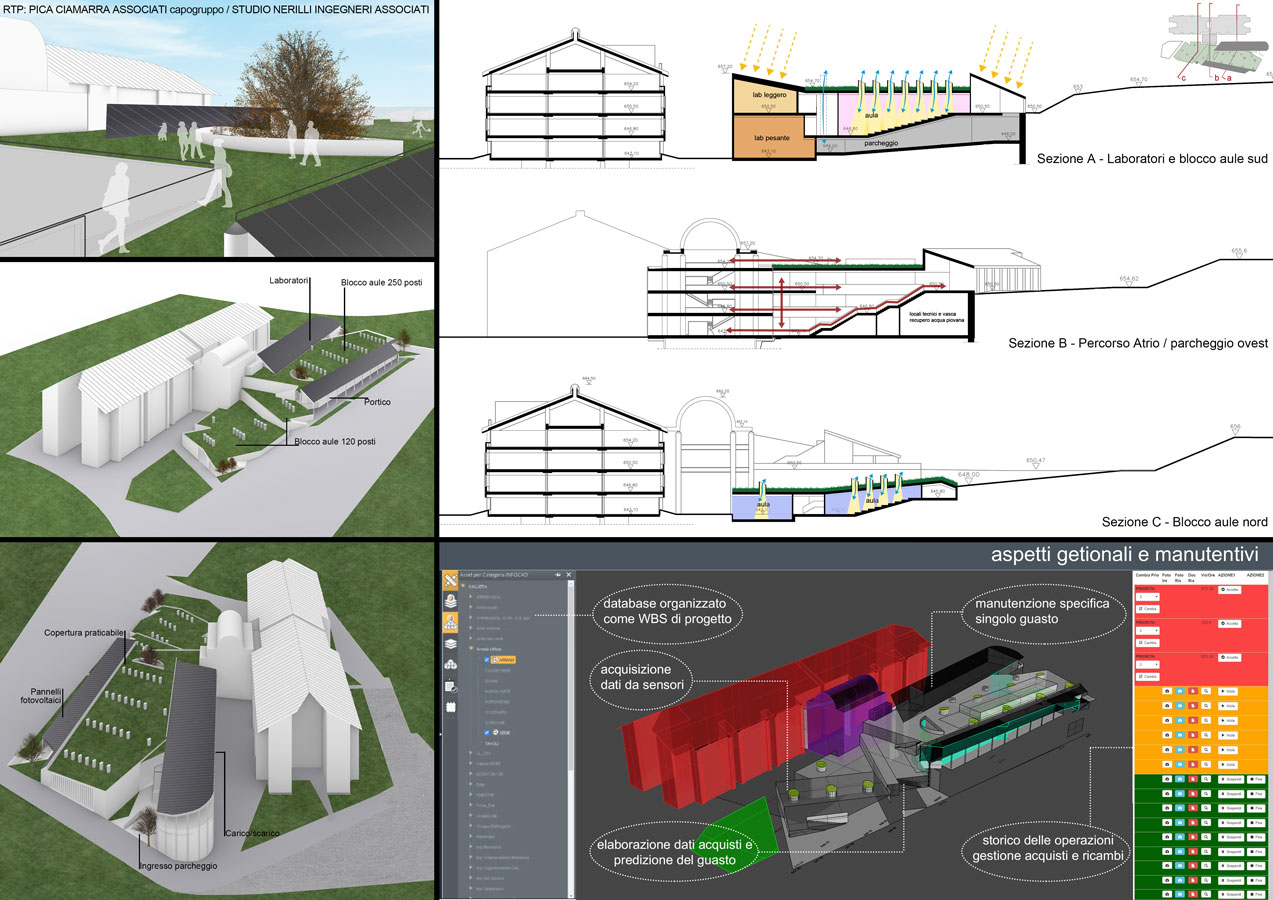Open the chip component icon at sidebar bottom
Viewport: 1273px width, 900px height.
(x=450, y=707)
